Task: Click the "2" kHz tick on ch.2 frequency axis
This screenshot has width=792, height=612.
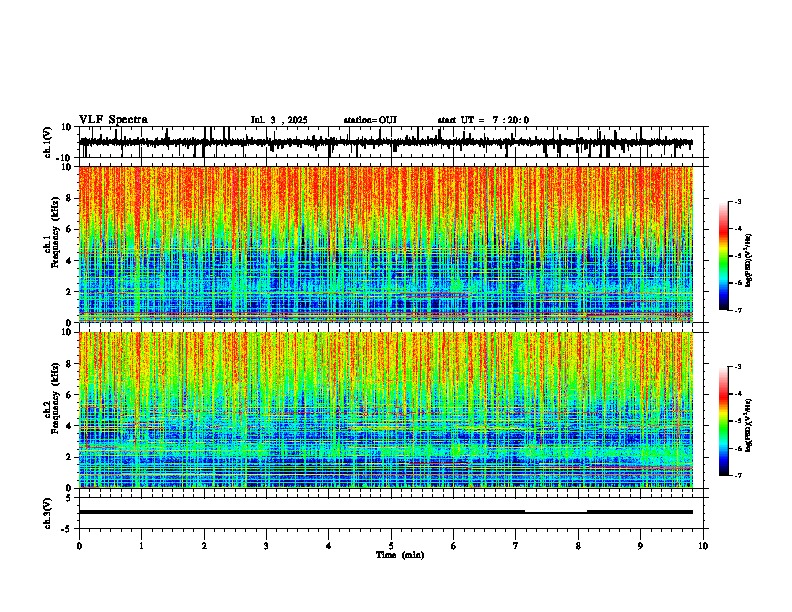Action: (x=70, y=457)
